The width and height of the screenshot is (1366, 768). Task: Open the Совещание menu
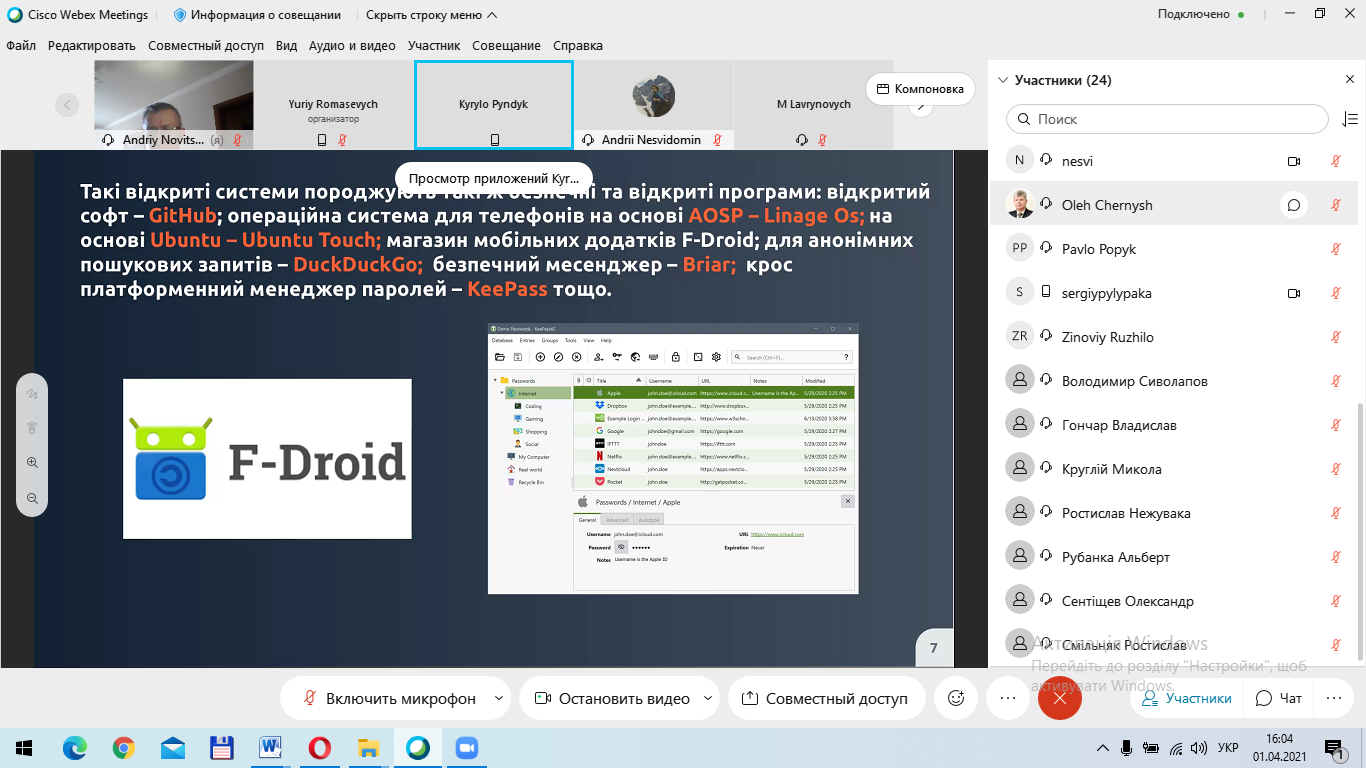(506, 45)
